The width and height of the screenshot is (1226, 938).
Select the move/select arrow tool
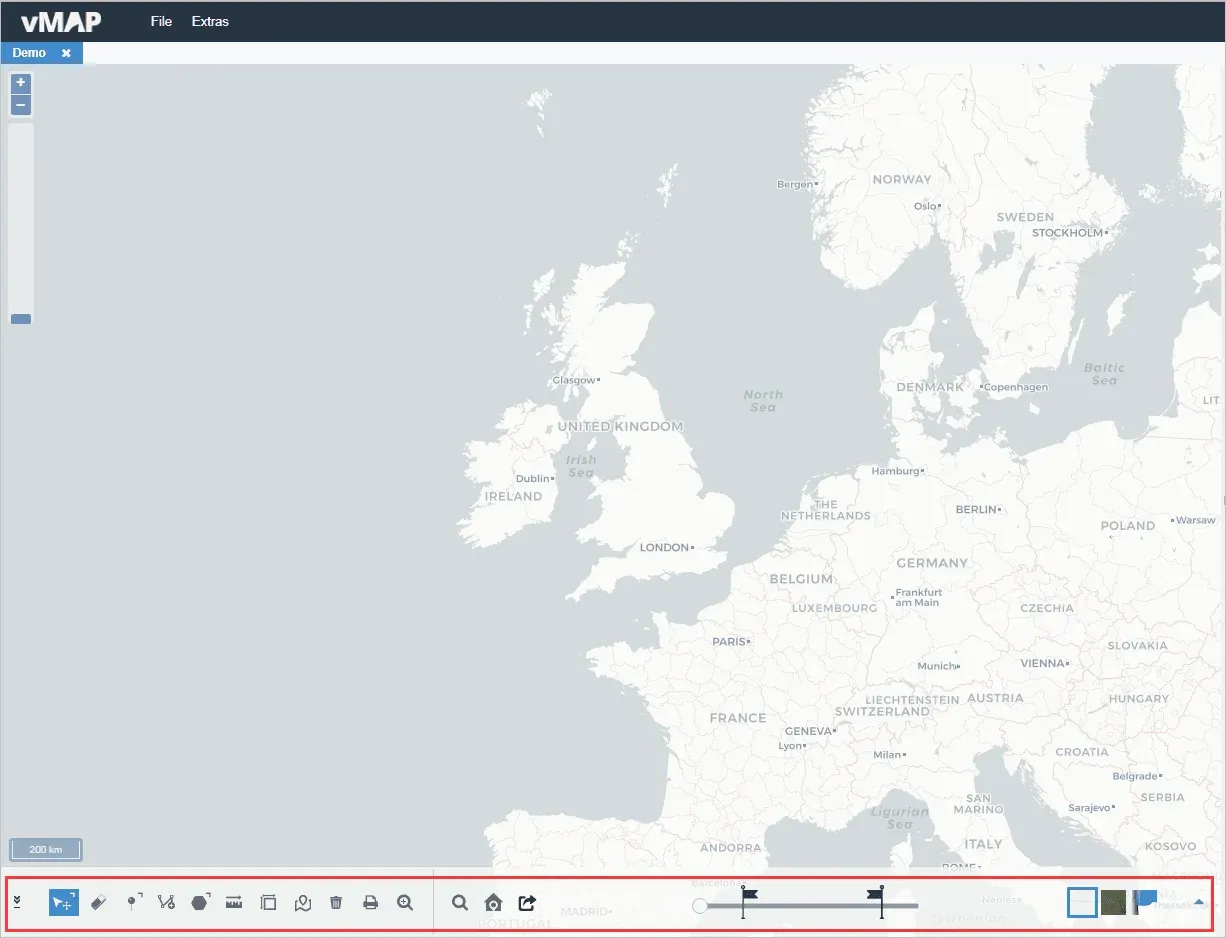(x=64, y=902)
